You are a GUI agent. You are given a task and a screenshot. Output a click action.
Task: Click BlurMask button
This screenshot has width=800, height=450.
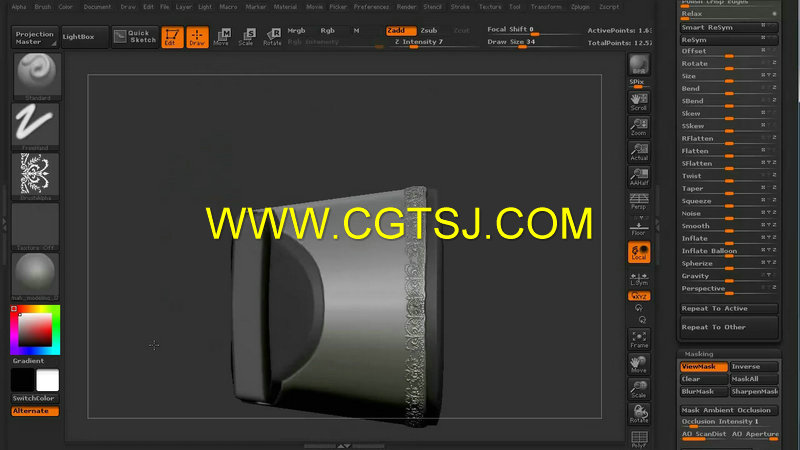coord(704,392)
